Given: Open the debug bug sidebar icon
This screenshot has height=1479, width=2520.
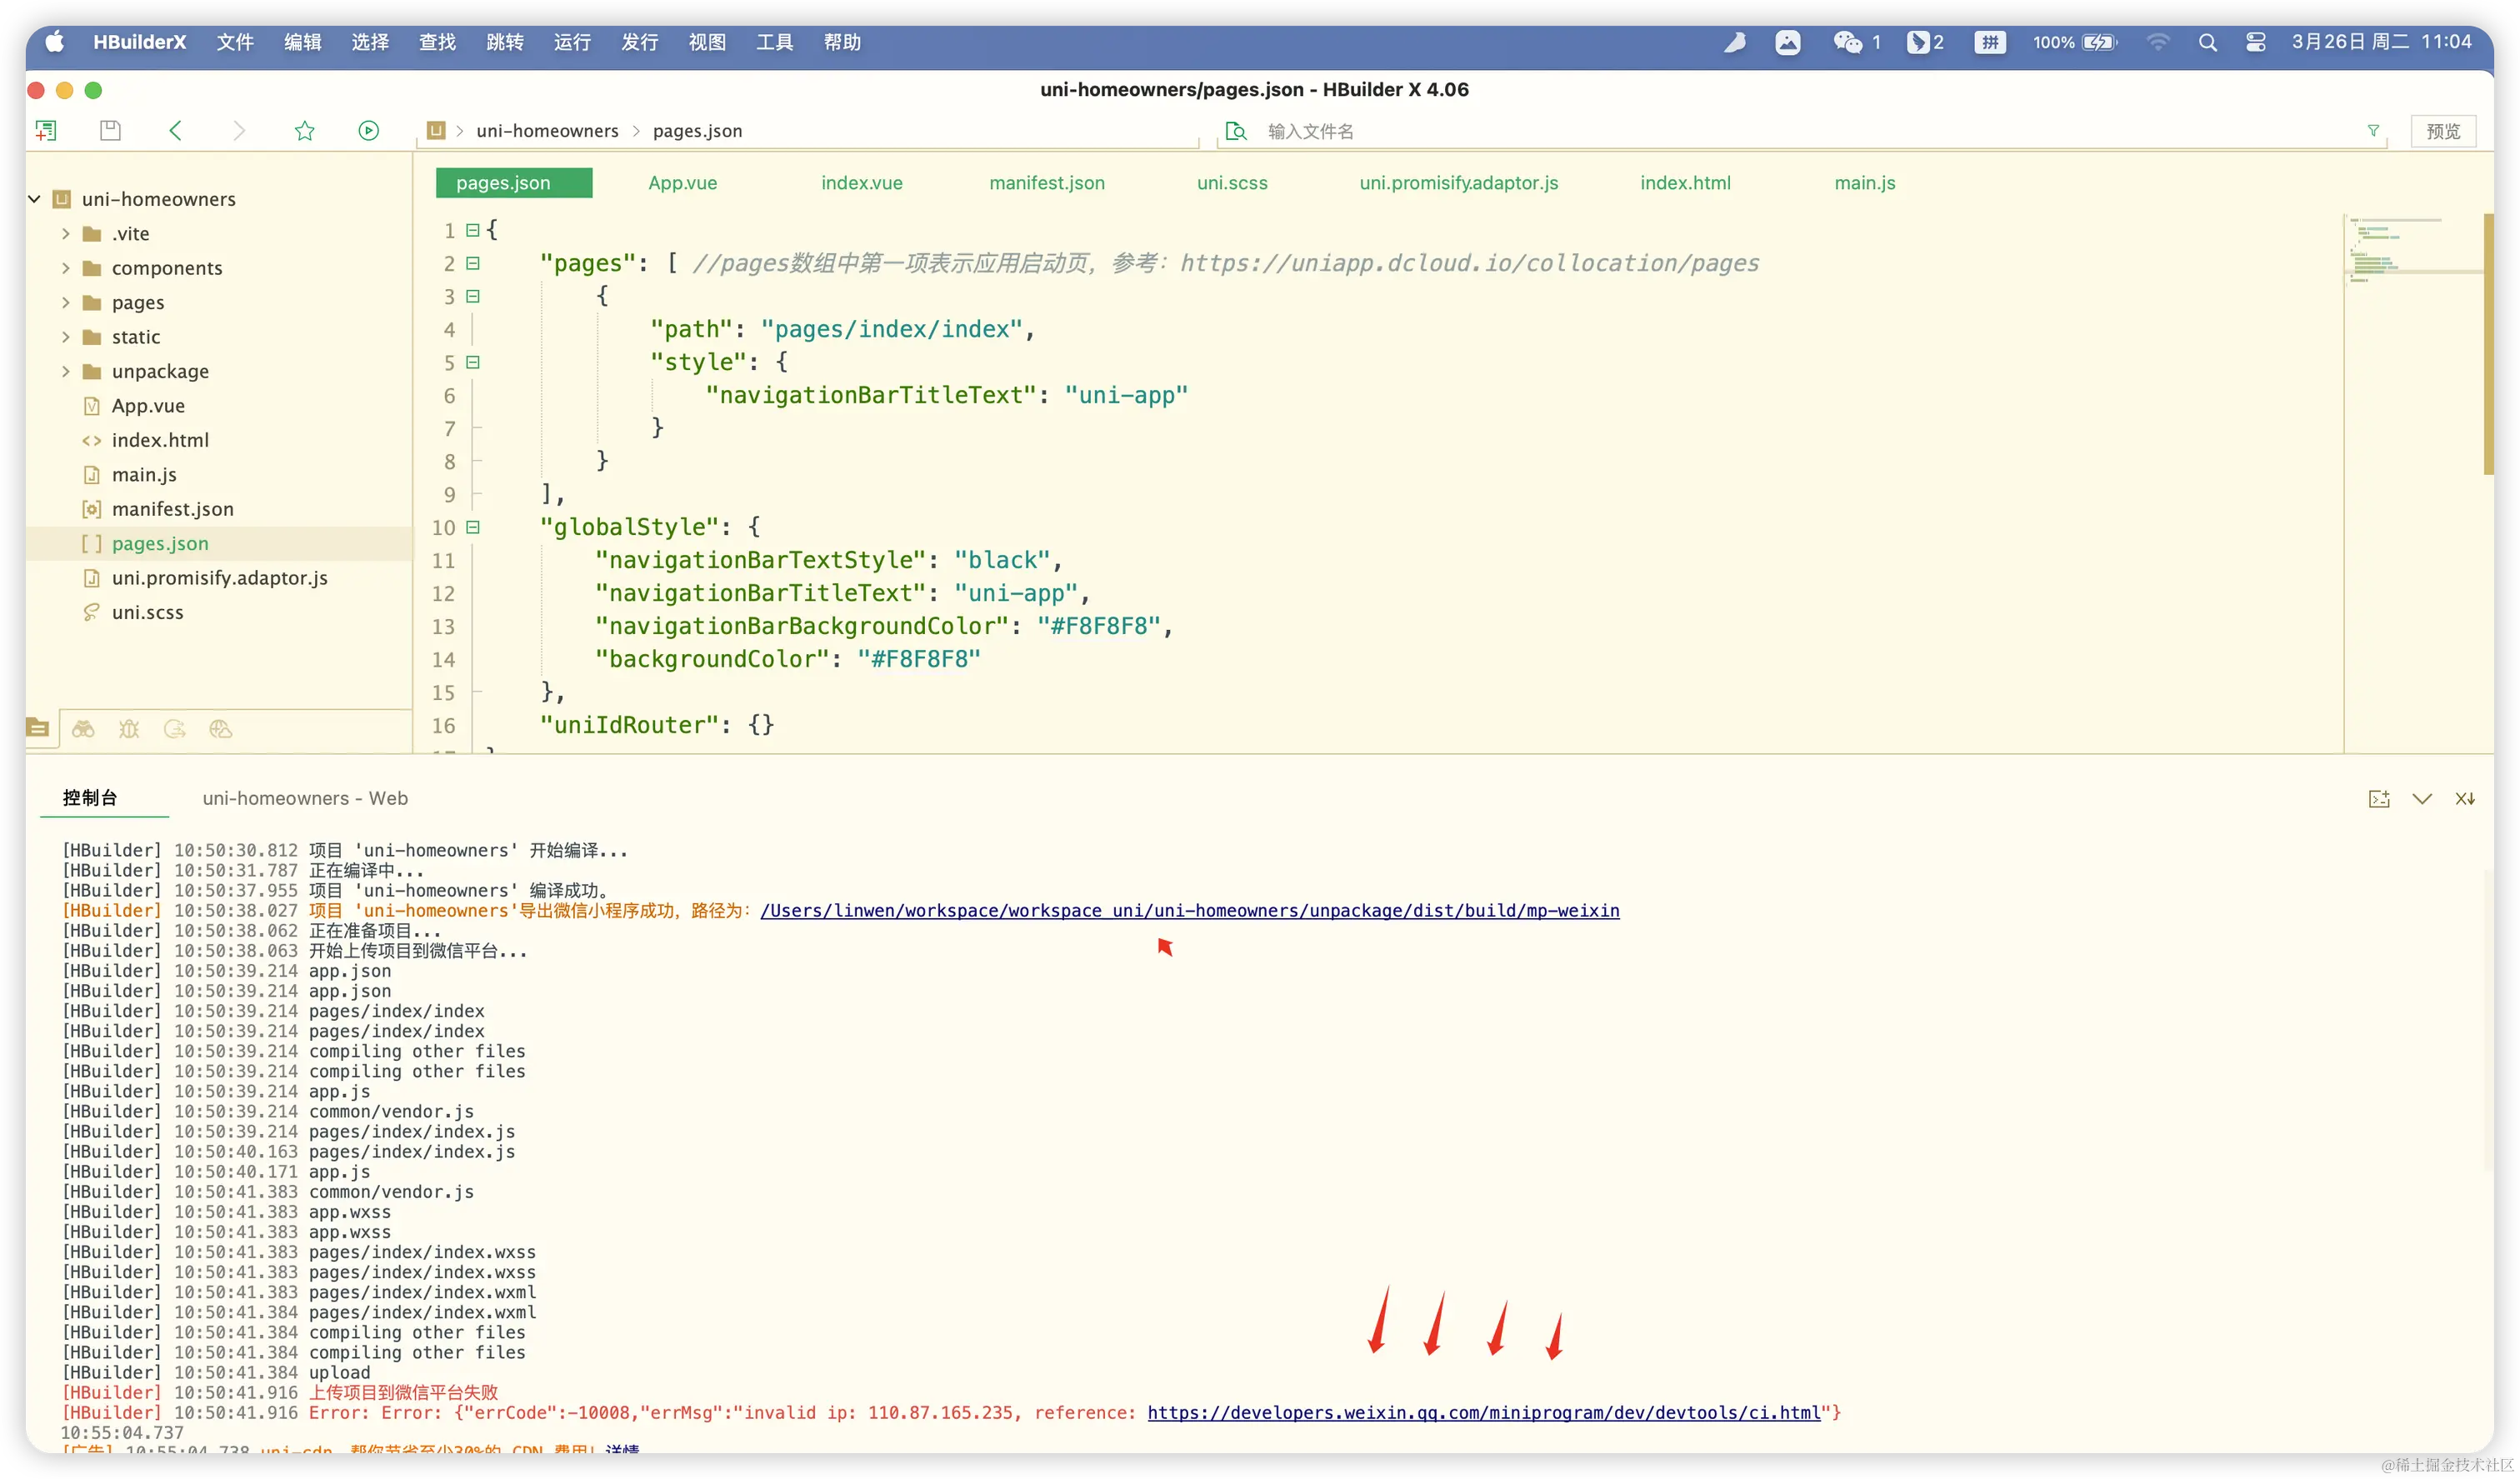Looking at the screenshot, I should click(129, 729).
